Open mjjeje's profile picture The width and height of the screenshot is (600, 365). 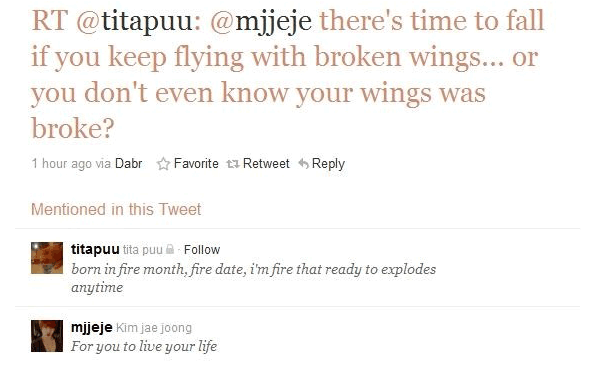pyautogui.click(x=47, y=336)
